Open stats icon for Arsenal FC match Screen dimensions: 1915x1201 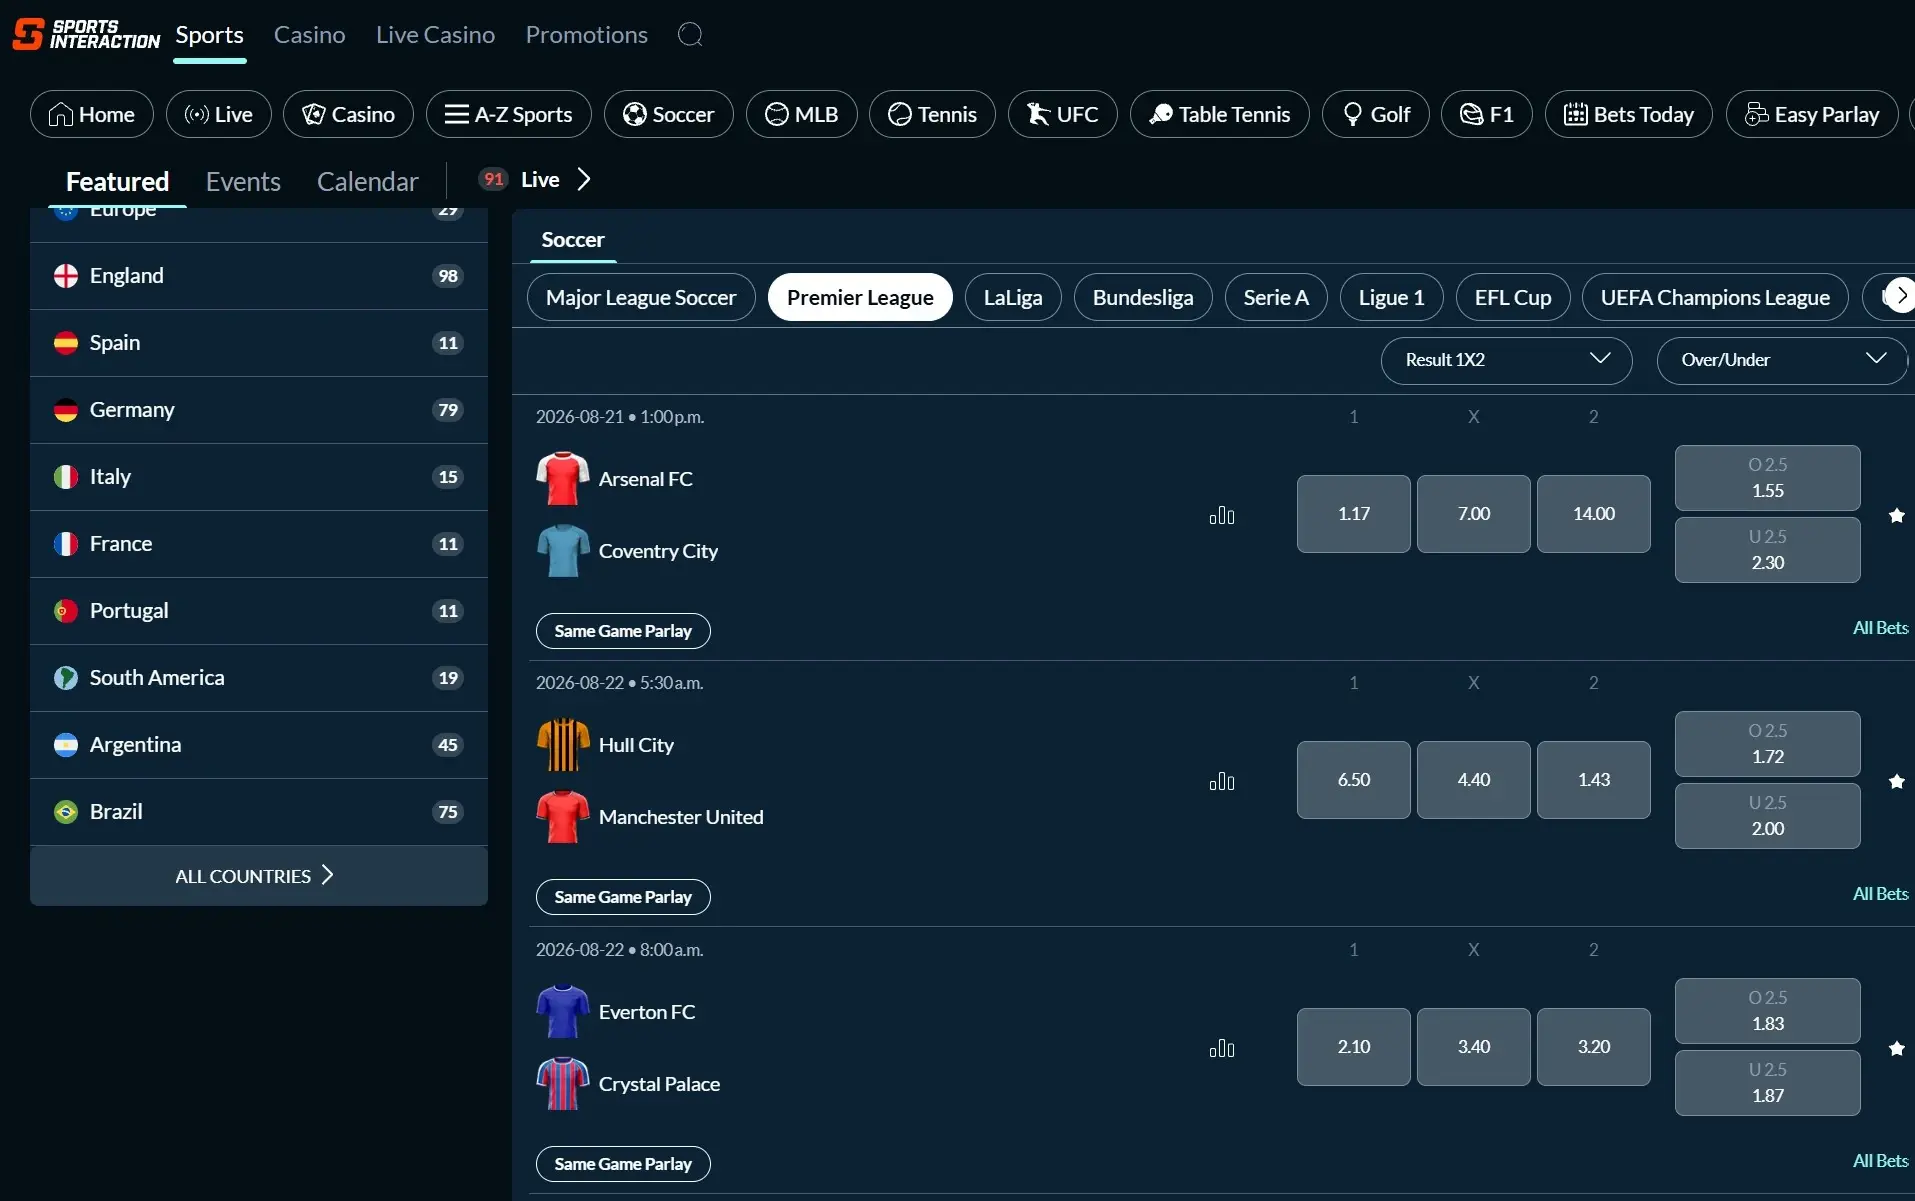point(1222,515)
